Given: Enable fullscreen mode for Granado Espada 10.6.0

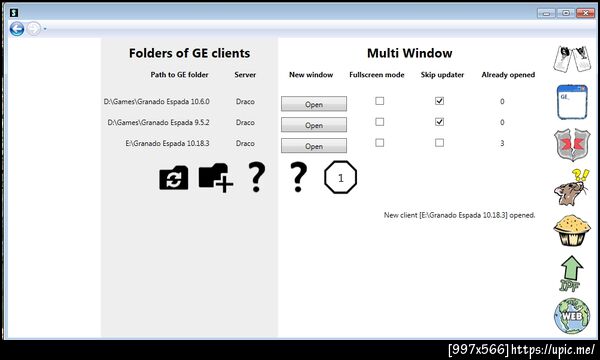Looking at the screenshot, I should (x=379, y=101).
